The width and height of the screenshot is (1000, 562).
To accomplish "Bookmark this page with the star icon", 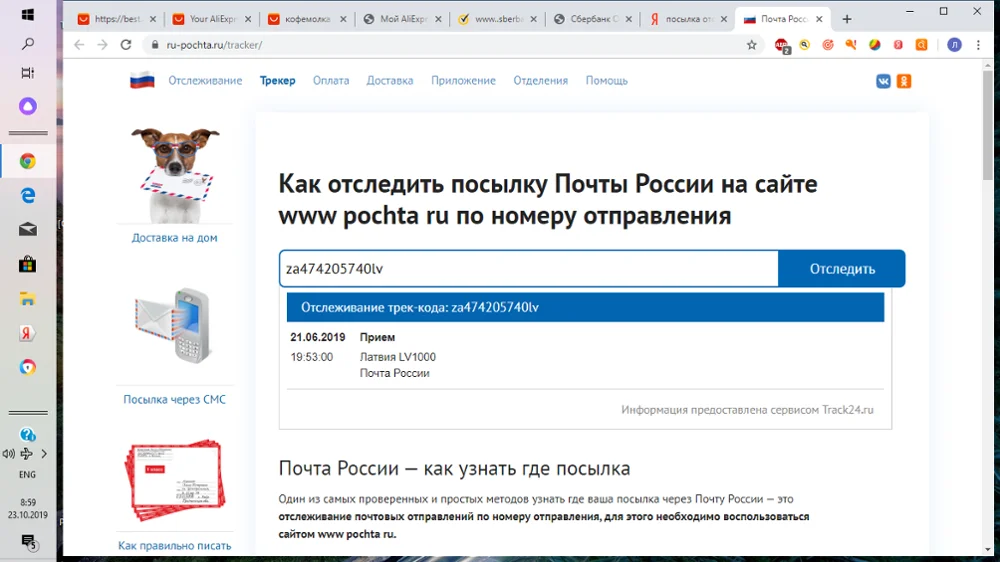I will pos(752,45).
